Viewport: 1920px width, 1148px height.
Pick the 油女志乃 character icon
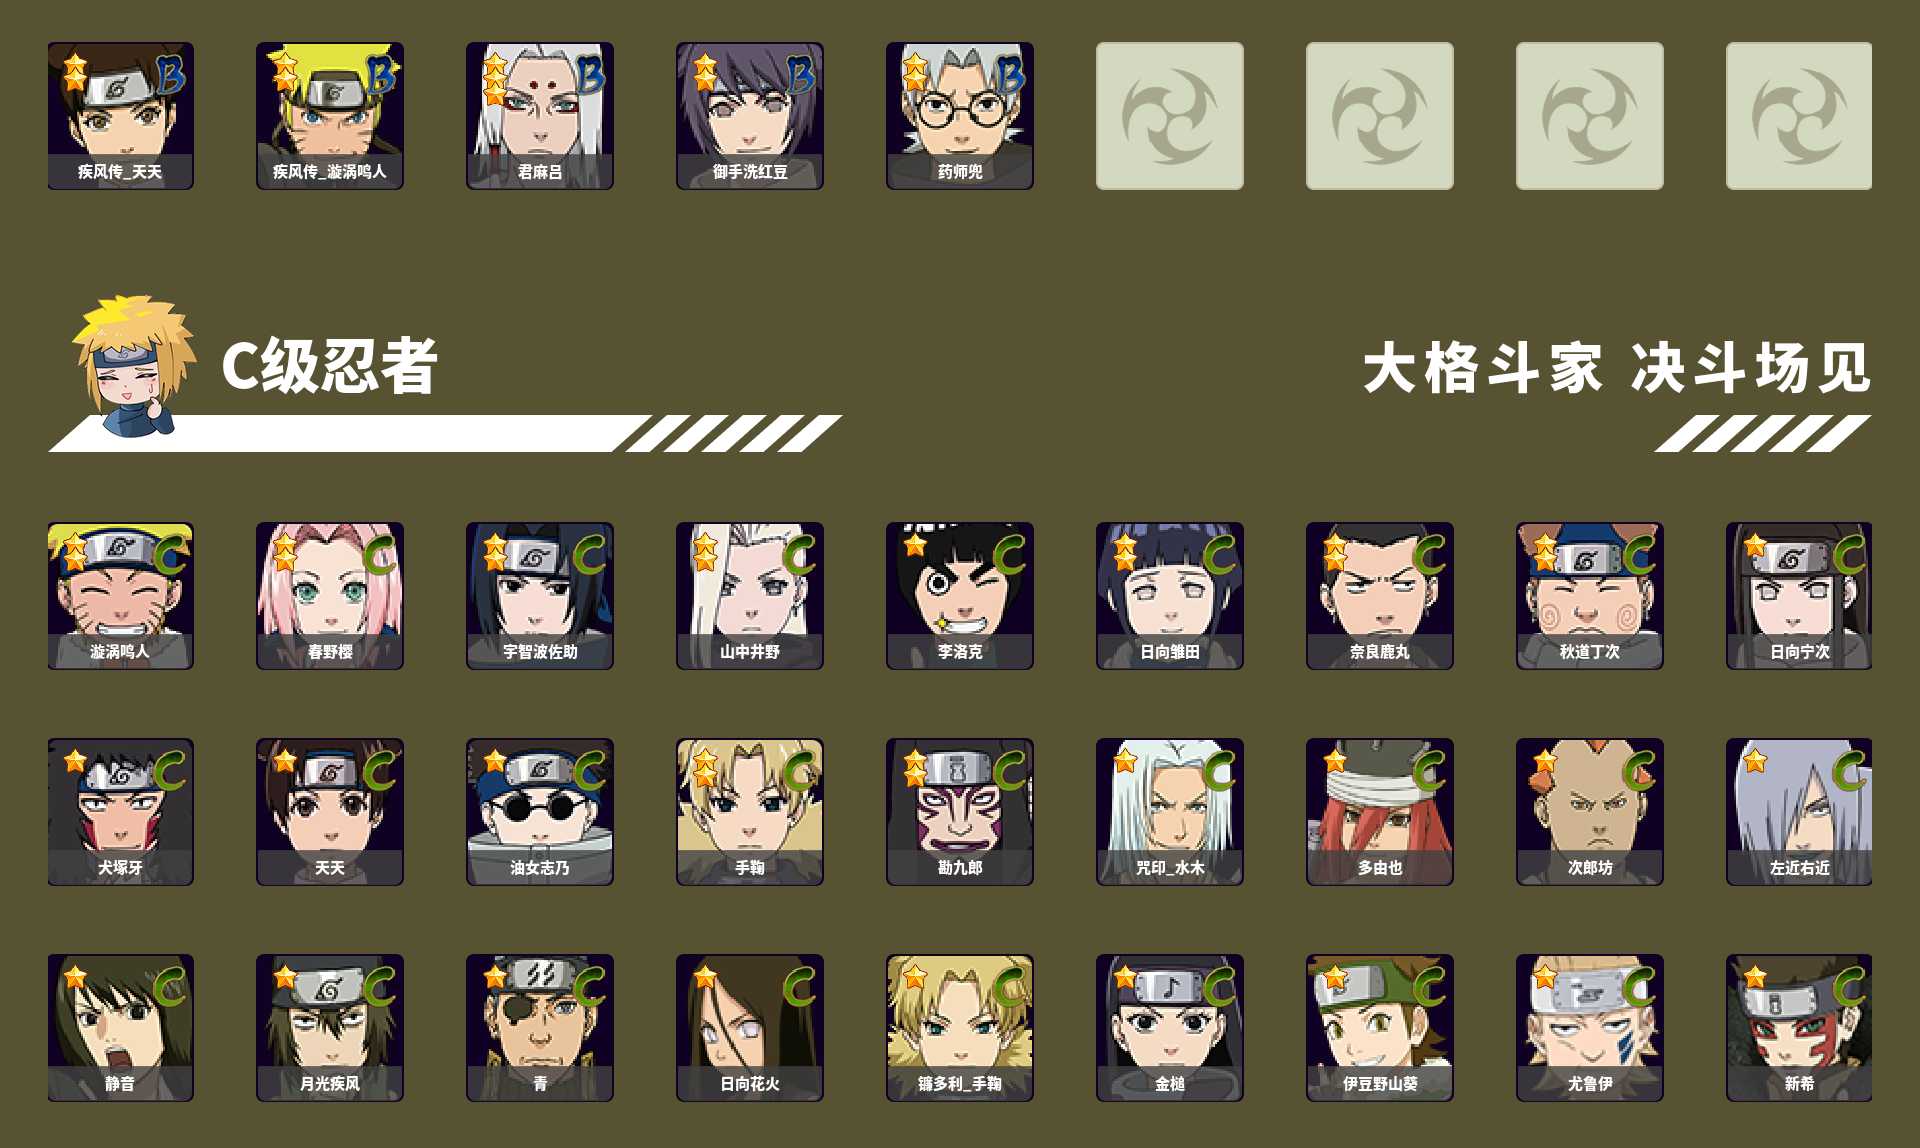[x=540, y=812]
